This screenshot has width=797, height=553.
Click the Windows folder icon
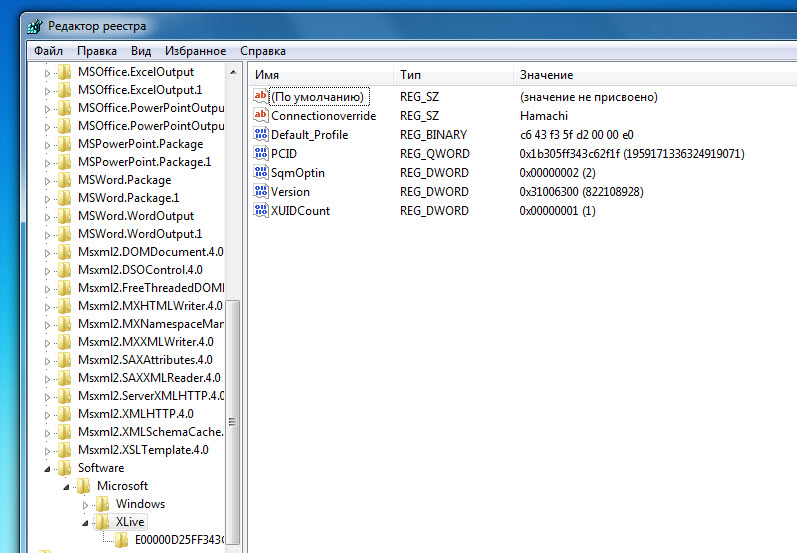[x=103, y=504]
